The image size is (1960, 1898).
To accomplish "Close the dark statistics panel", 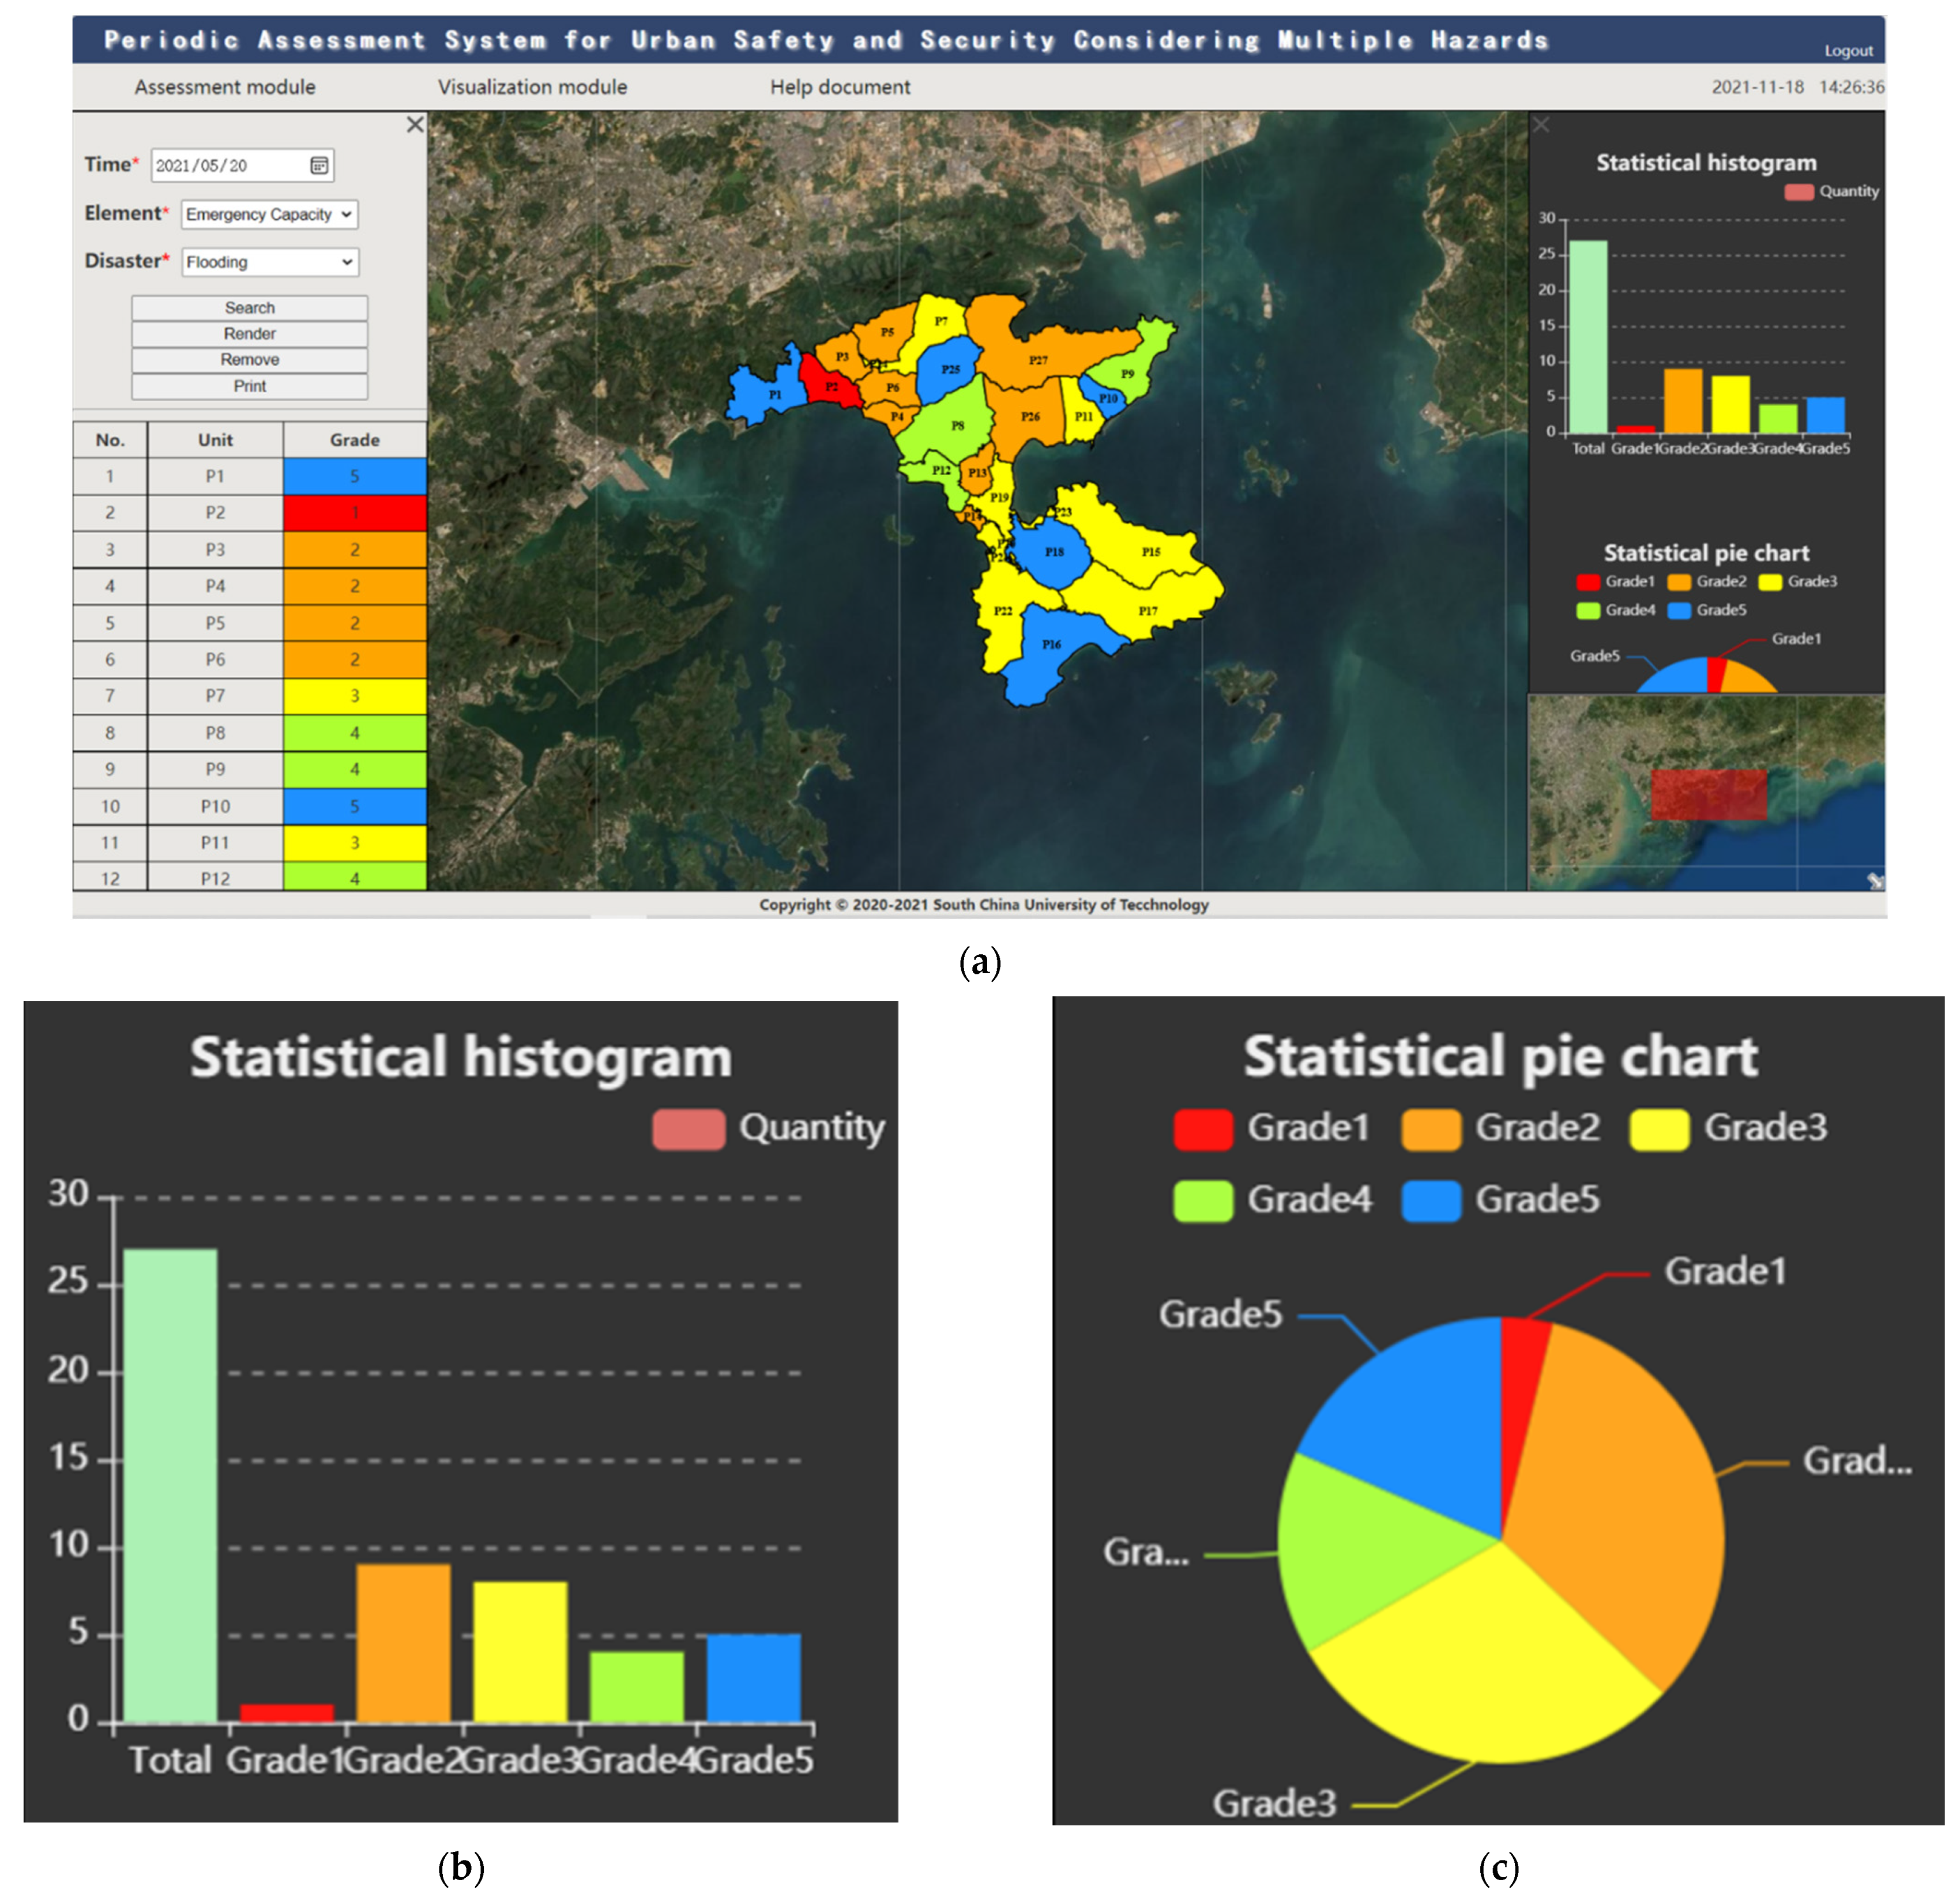I will (x=1541, y=125).
